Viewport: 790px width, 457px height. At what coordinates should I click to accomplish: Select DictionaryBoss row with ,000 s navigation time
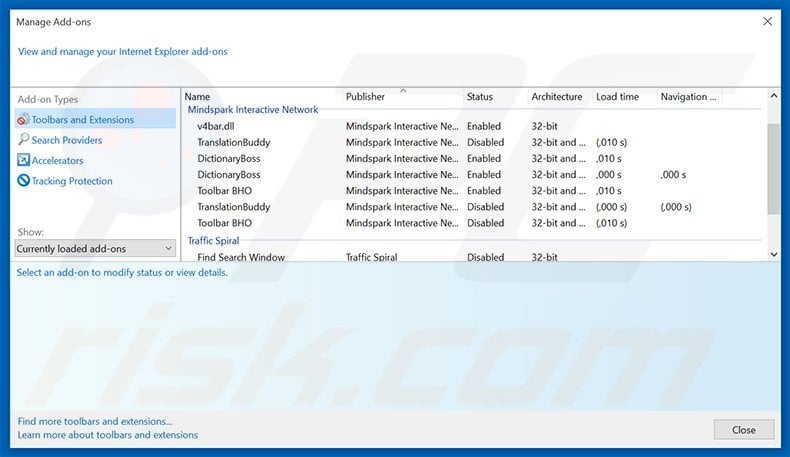coord(474,174)
